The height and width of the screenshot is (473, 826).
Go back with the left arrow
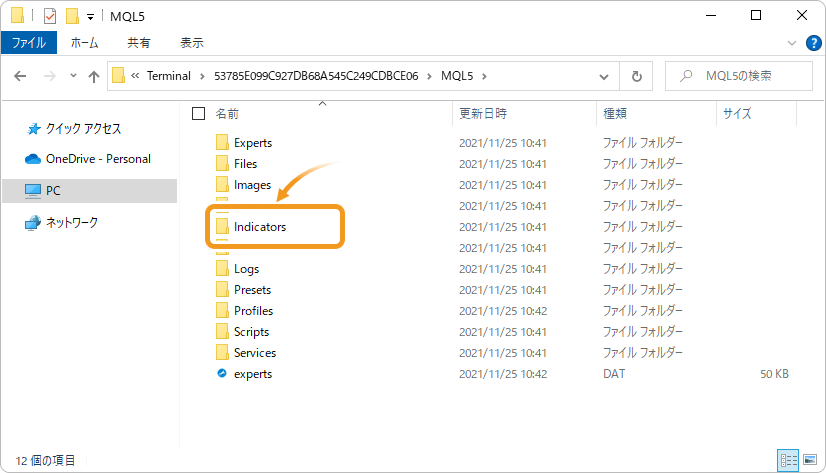[x=20, y=76]
